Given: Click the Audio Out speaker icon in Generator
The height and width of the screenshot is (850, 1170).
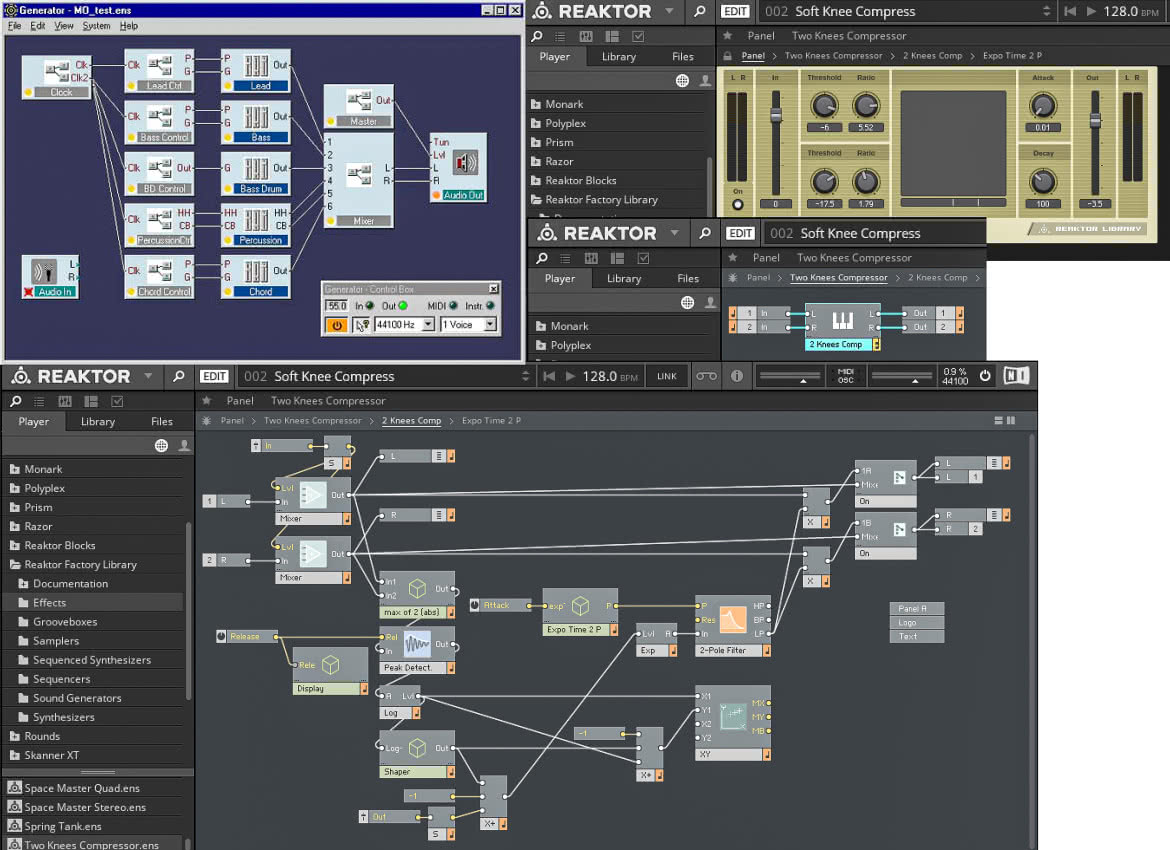Looking at the screenshot, I should coord(466,163).
